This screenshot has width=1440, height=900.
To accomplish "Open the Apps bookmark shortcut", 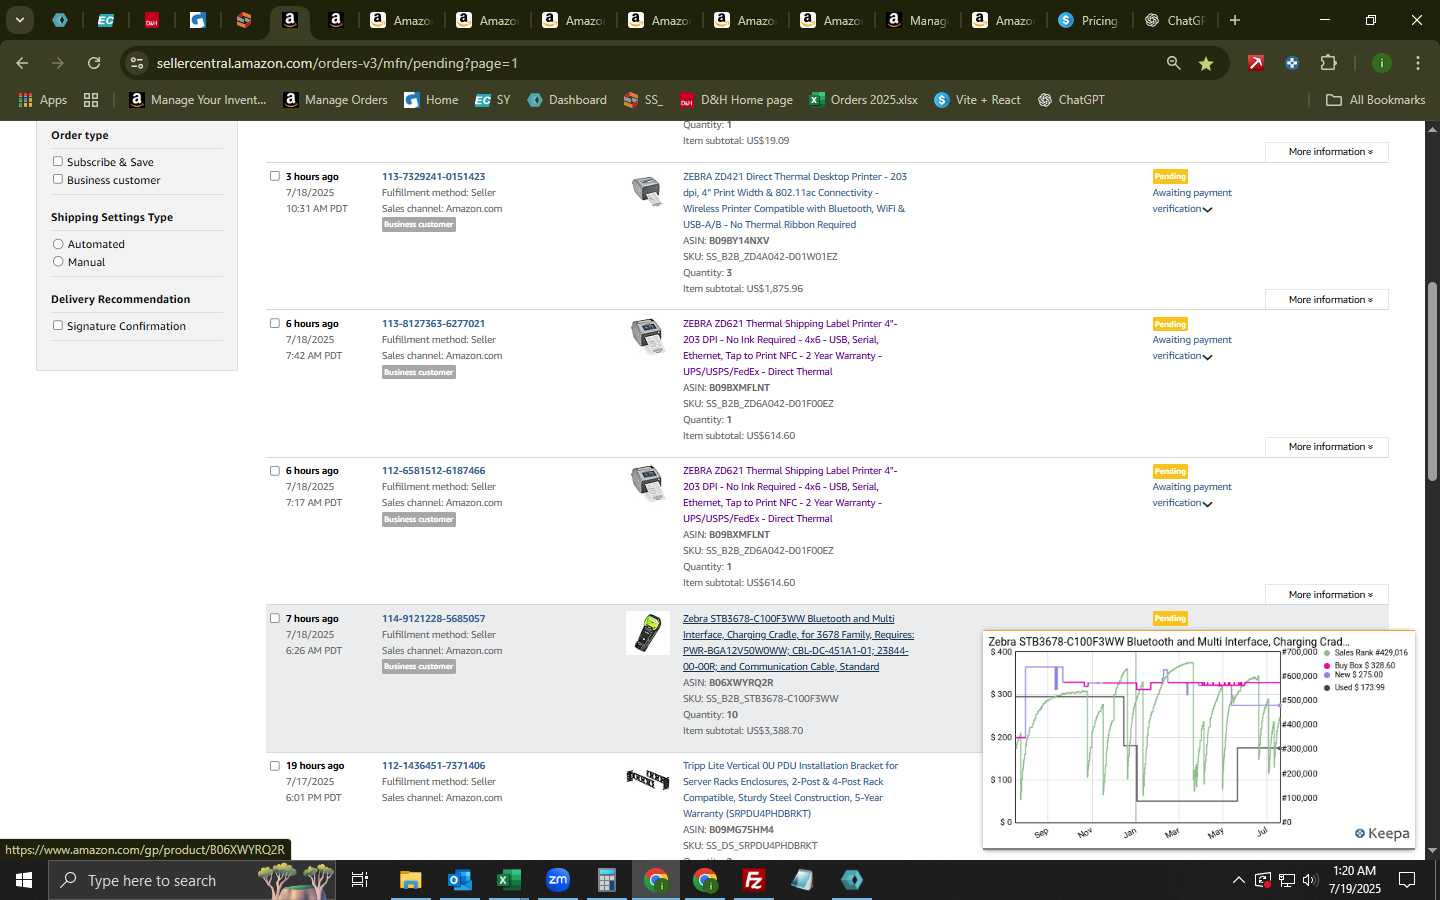I will [43, 100].
